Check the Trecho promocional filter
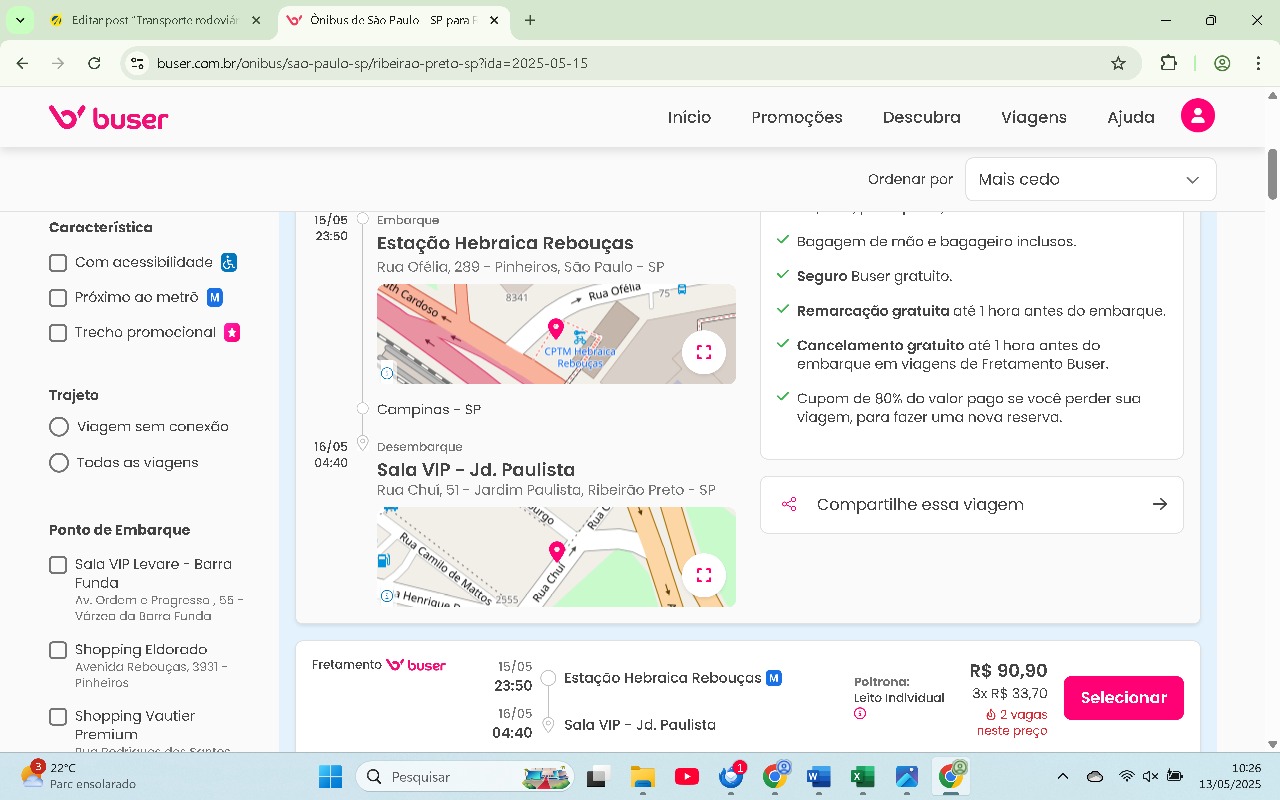Screen dimensions: 1280x800 click(x=58, y=333)
